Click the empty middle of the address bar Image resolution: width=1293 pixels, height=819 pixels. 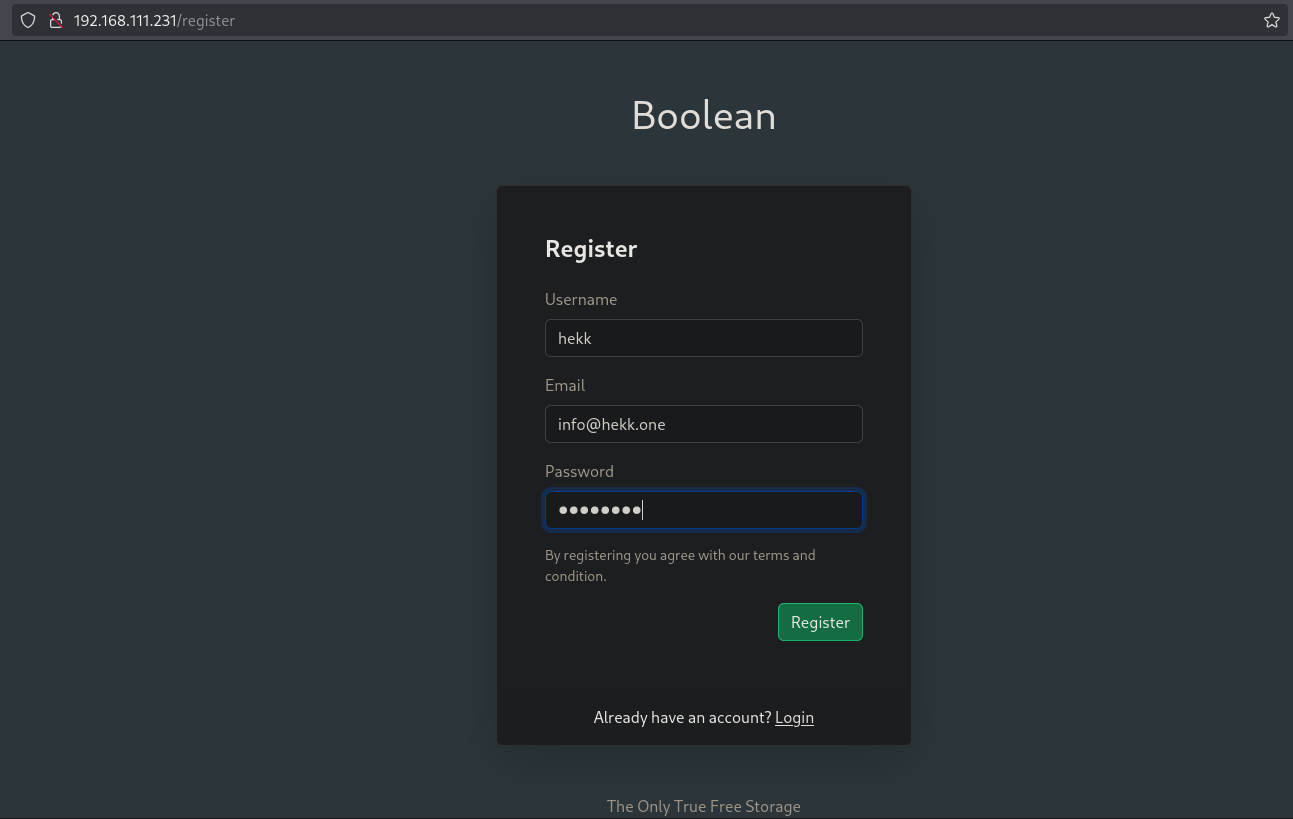point(700,20)
